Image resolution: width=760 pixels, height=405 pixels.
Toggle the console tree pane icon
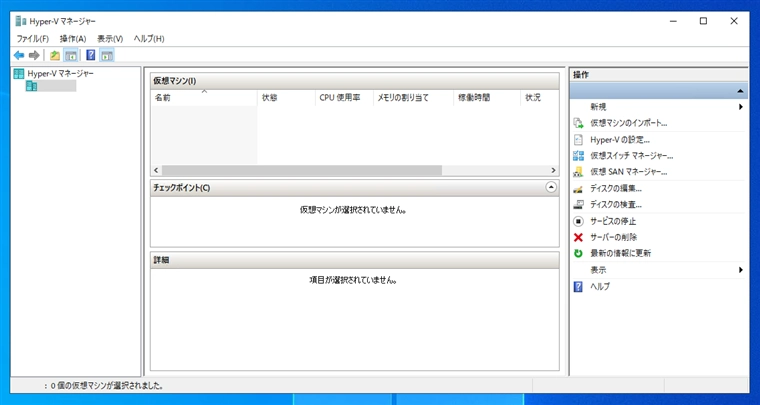70,55
